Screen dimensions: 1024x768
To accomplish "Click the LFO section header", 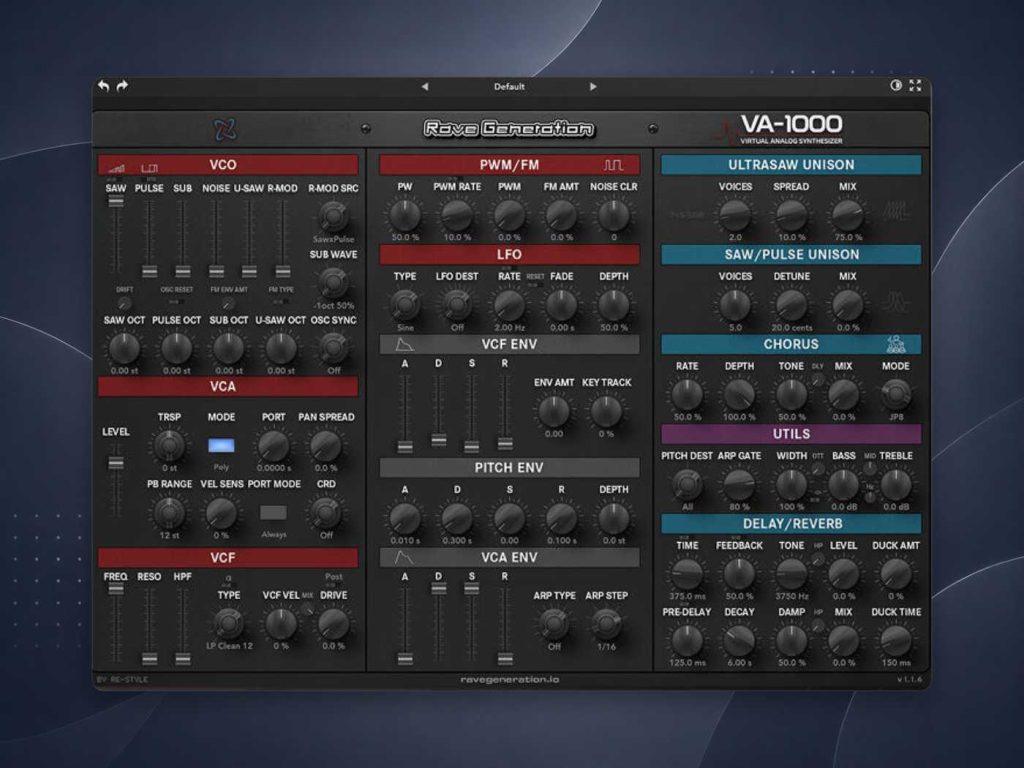I will click(509, 255).
